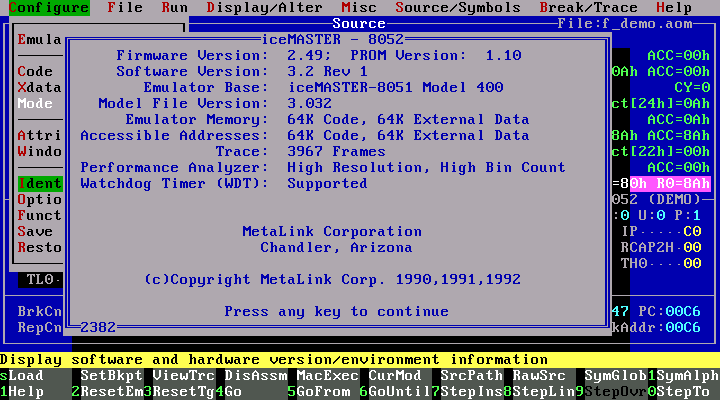Click the Firmware Version 2.49 value

click(x=308, y=56)
